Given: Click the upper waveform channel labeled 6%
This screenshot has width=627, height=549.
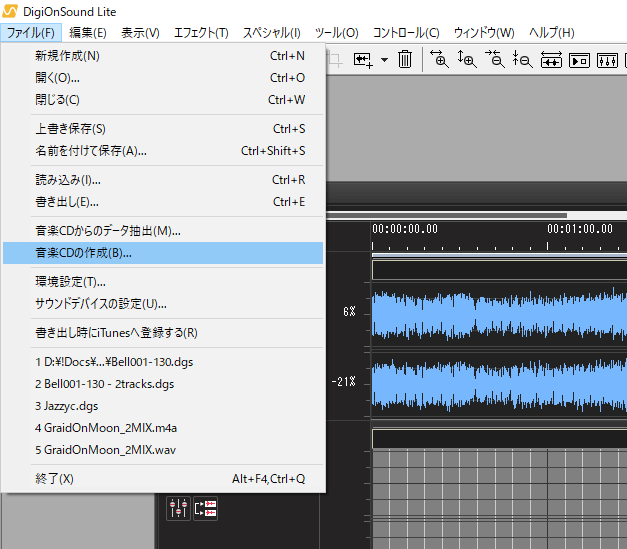Looking at the screenshot, I should pos(499,315).
